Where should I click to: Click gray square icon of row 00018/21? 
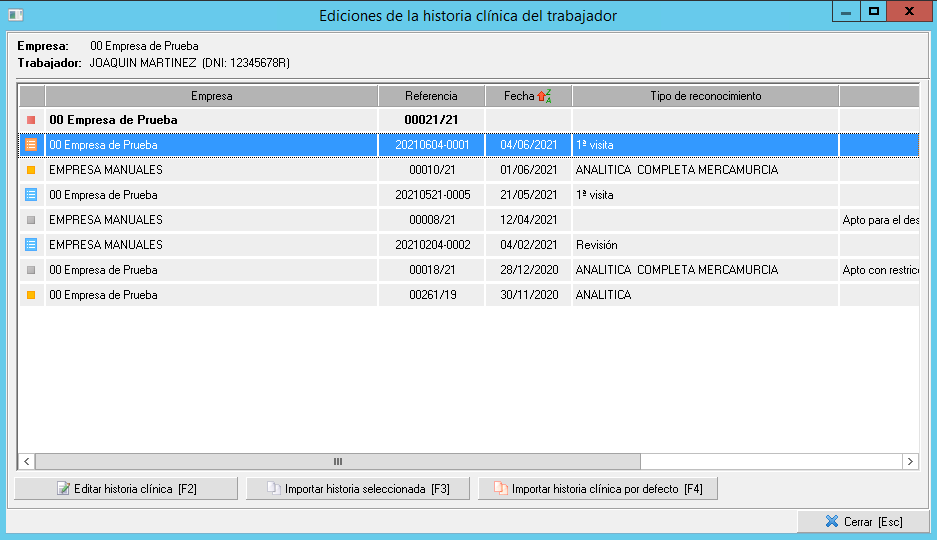[x=31, y=270]
